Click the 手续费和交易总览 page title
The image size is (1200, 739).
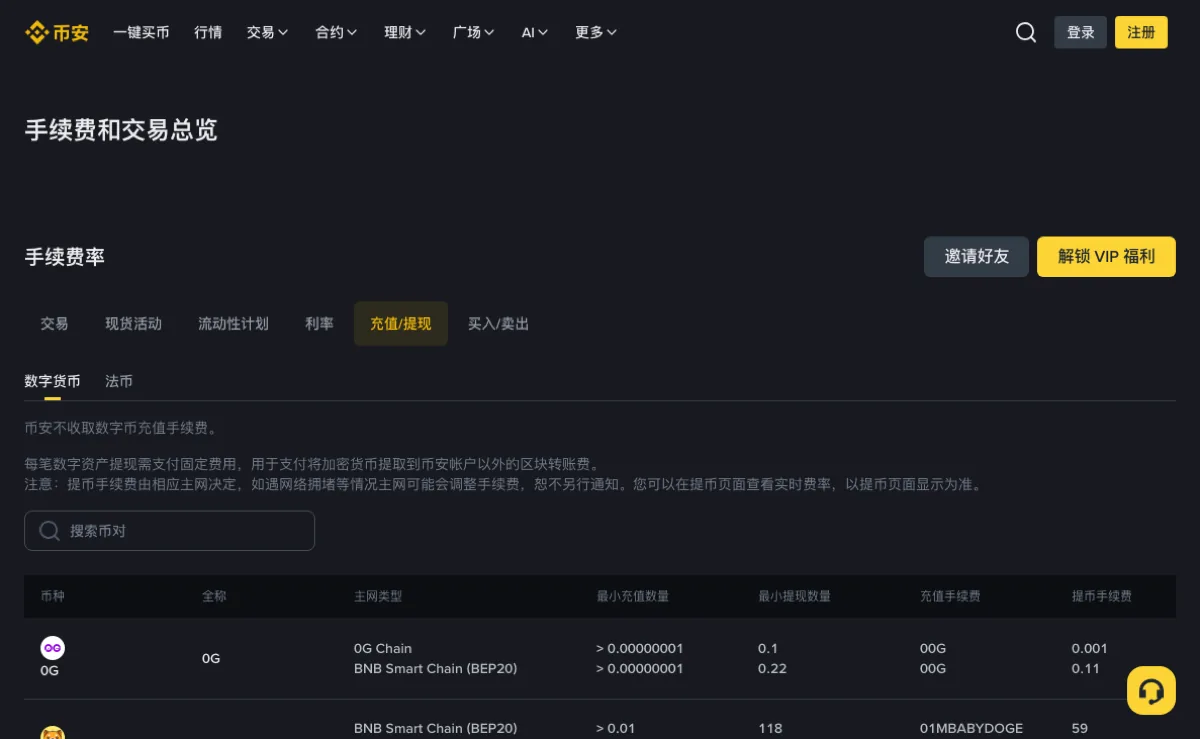pyautogui.click(x=121, y=130)
